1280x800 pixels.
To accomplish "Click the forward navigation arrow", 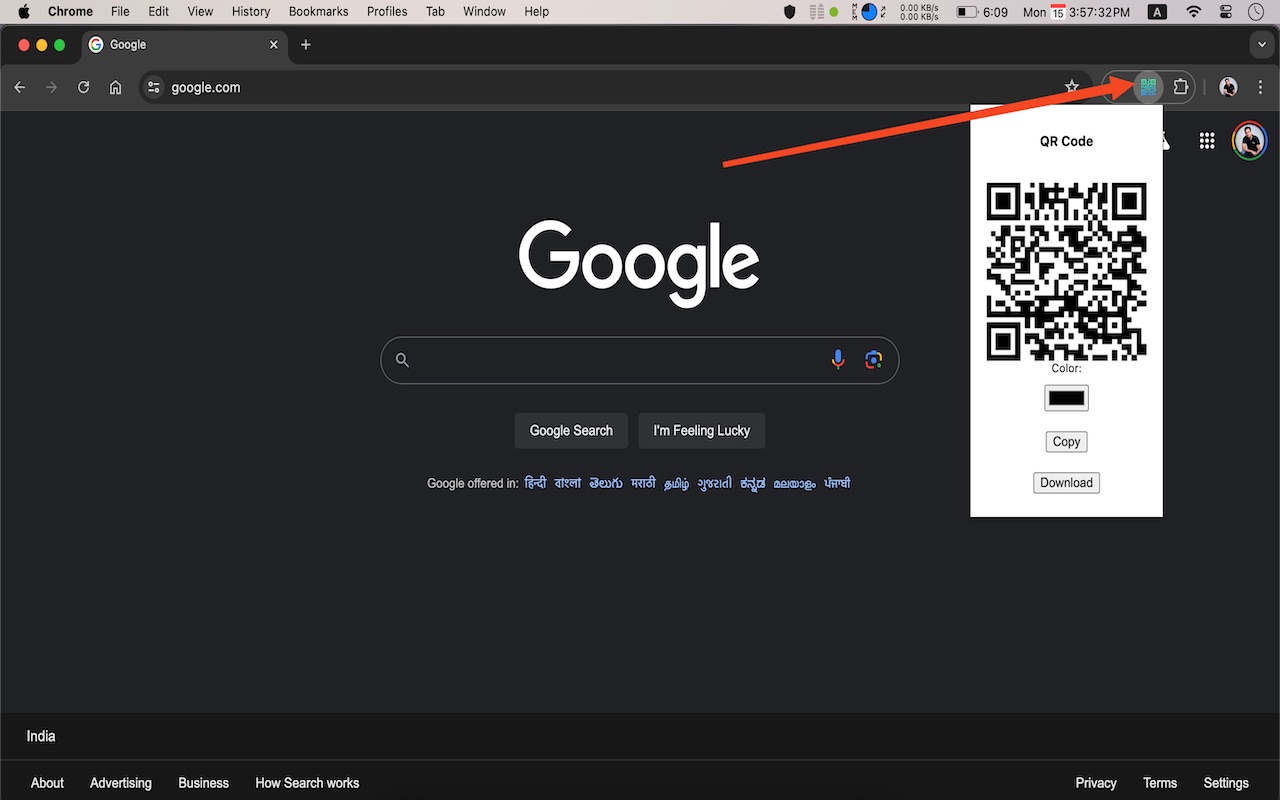I will (52, 87).
